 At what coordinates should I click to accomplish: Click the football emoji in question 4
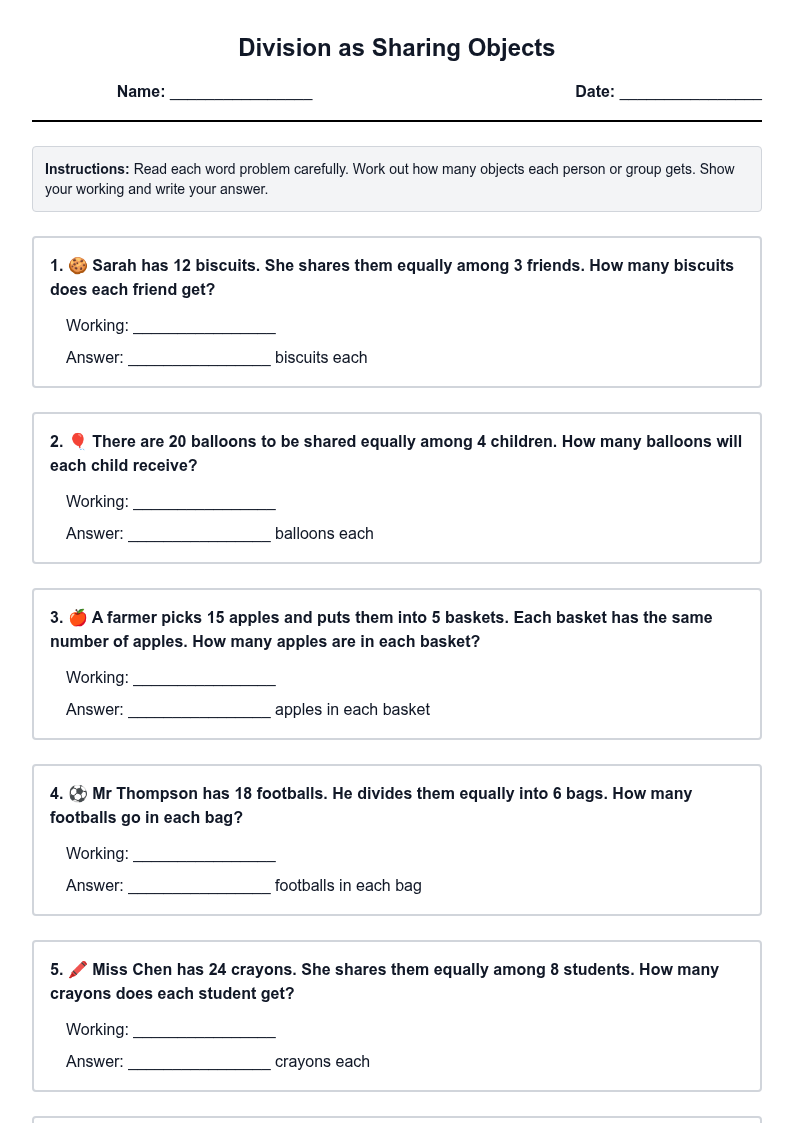pos(78,794)
